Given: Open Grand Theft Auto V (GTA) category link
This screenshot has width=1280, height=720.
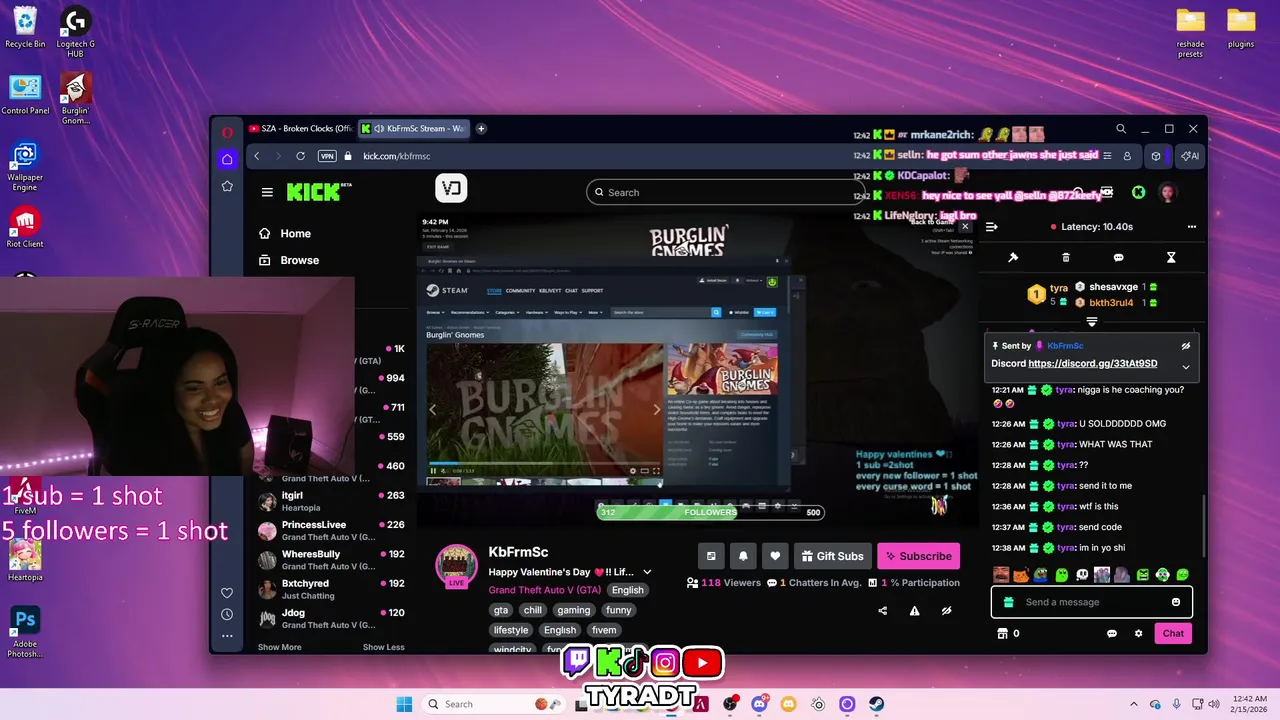Looking at the screenshot, I should [545, 590].
